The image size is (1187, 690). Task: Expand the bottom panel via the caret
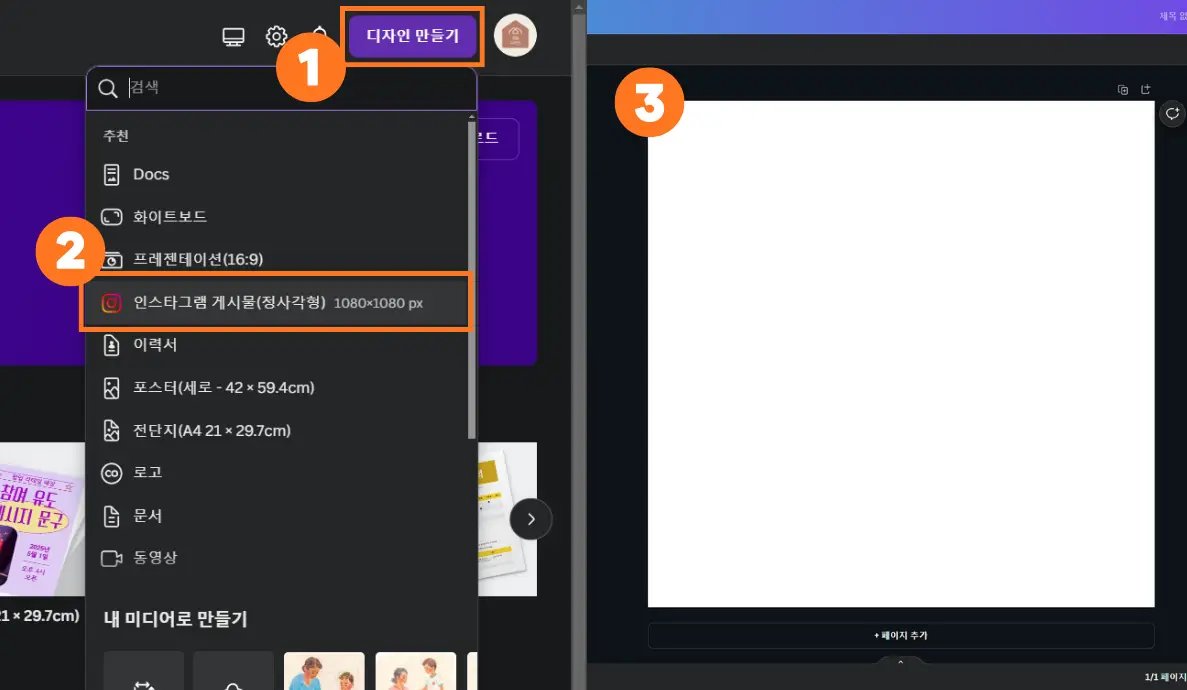(899, 662)
